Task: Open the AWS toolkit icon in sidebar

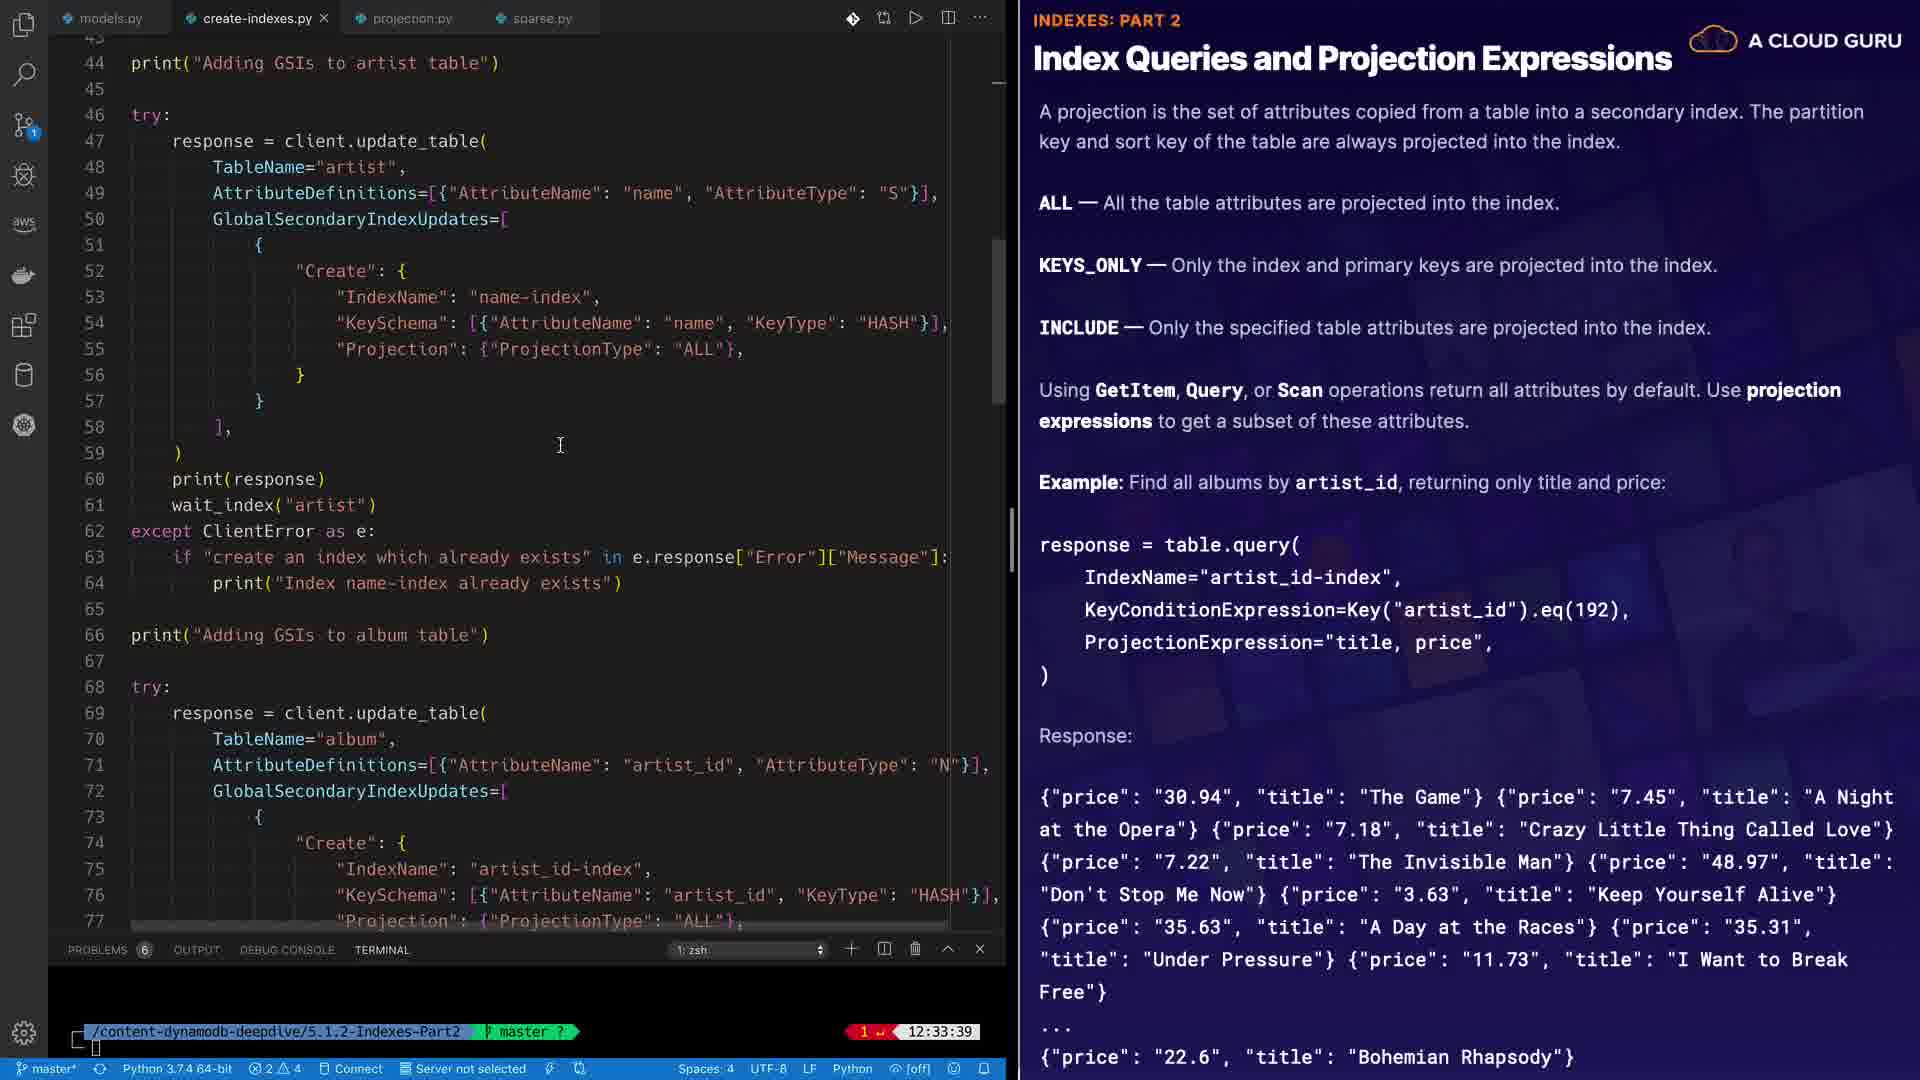Action: [x=24, y=224]
